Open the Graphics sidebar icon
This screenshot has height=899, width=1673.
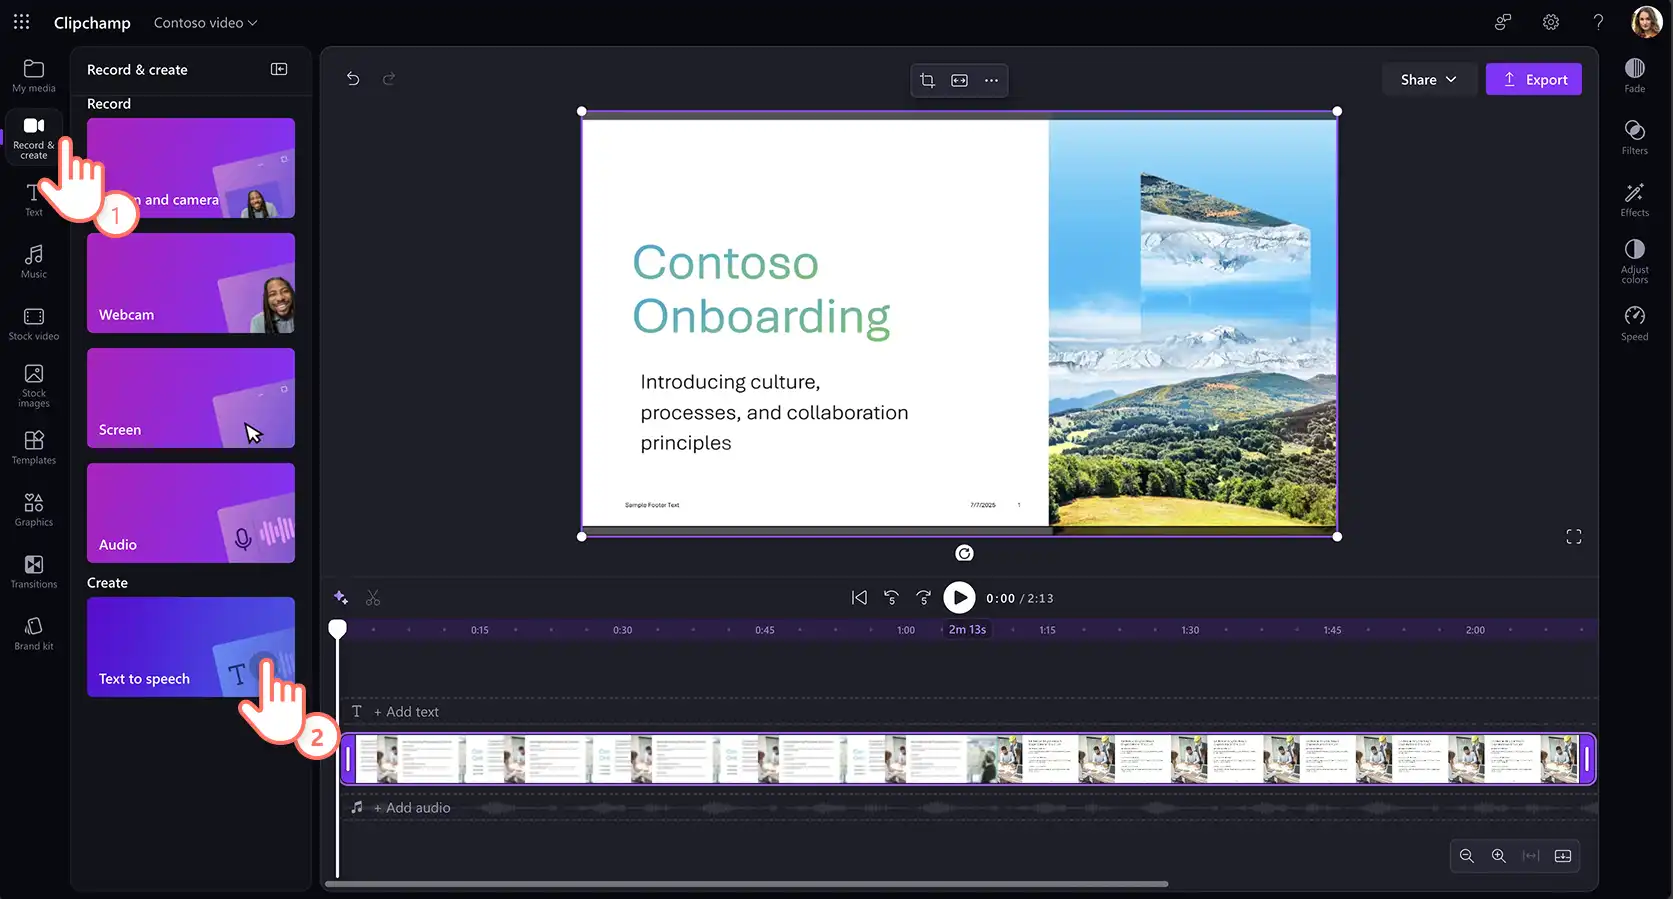pyautogui.click(x=33, y=509)
